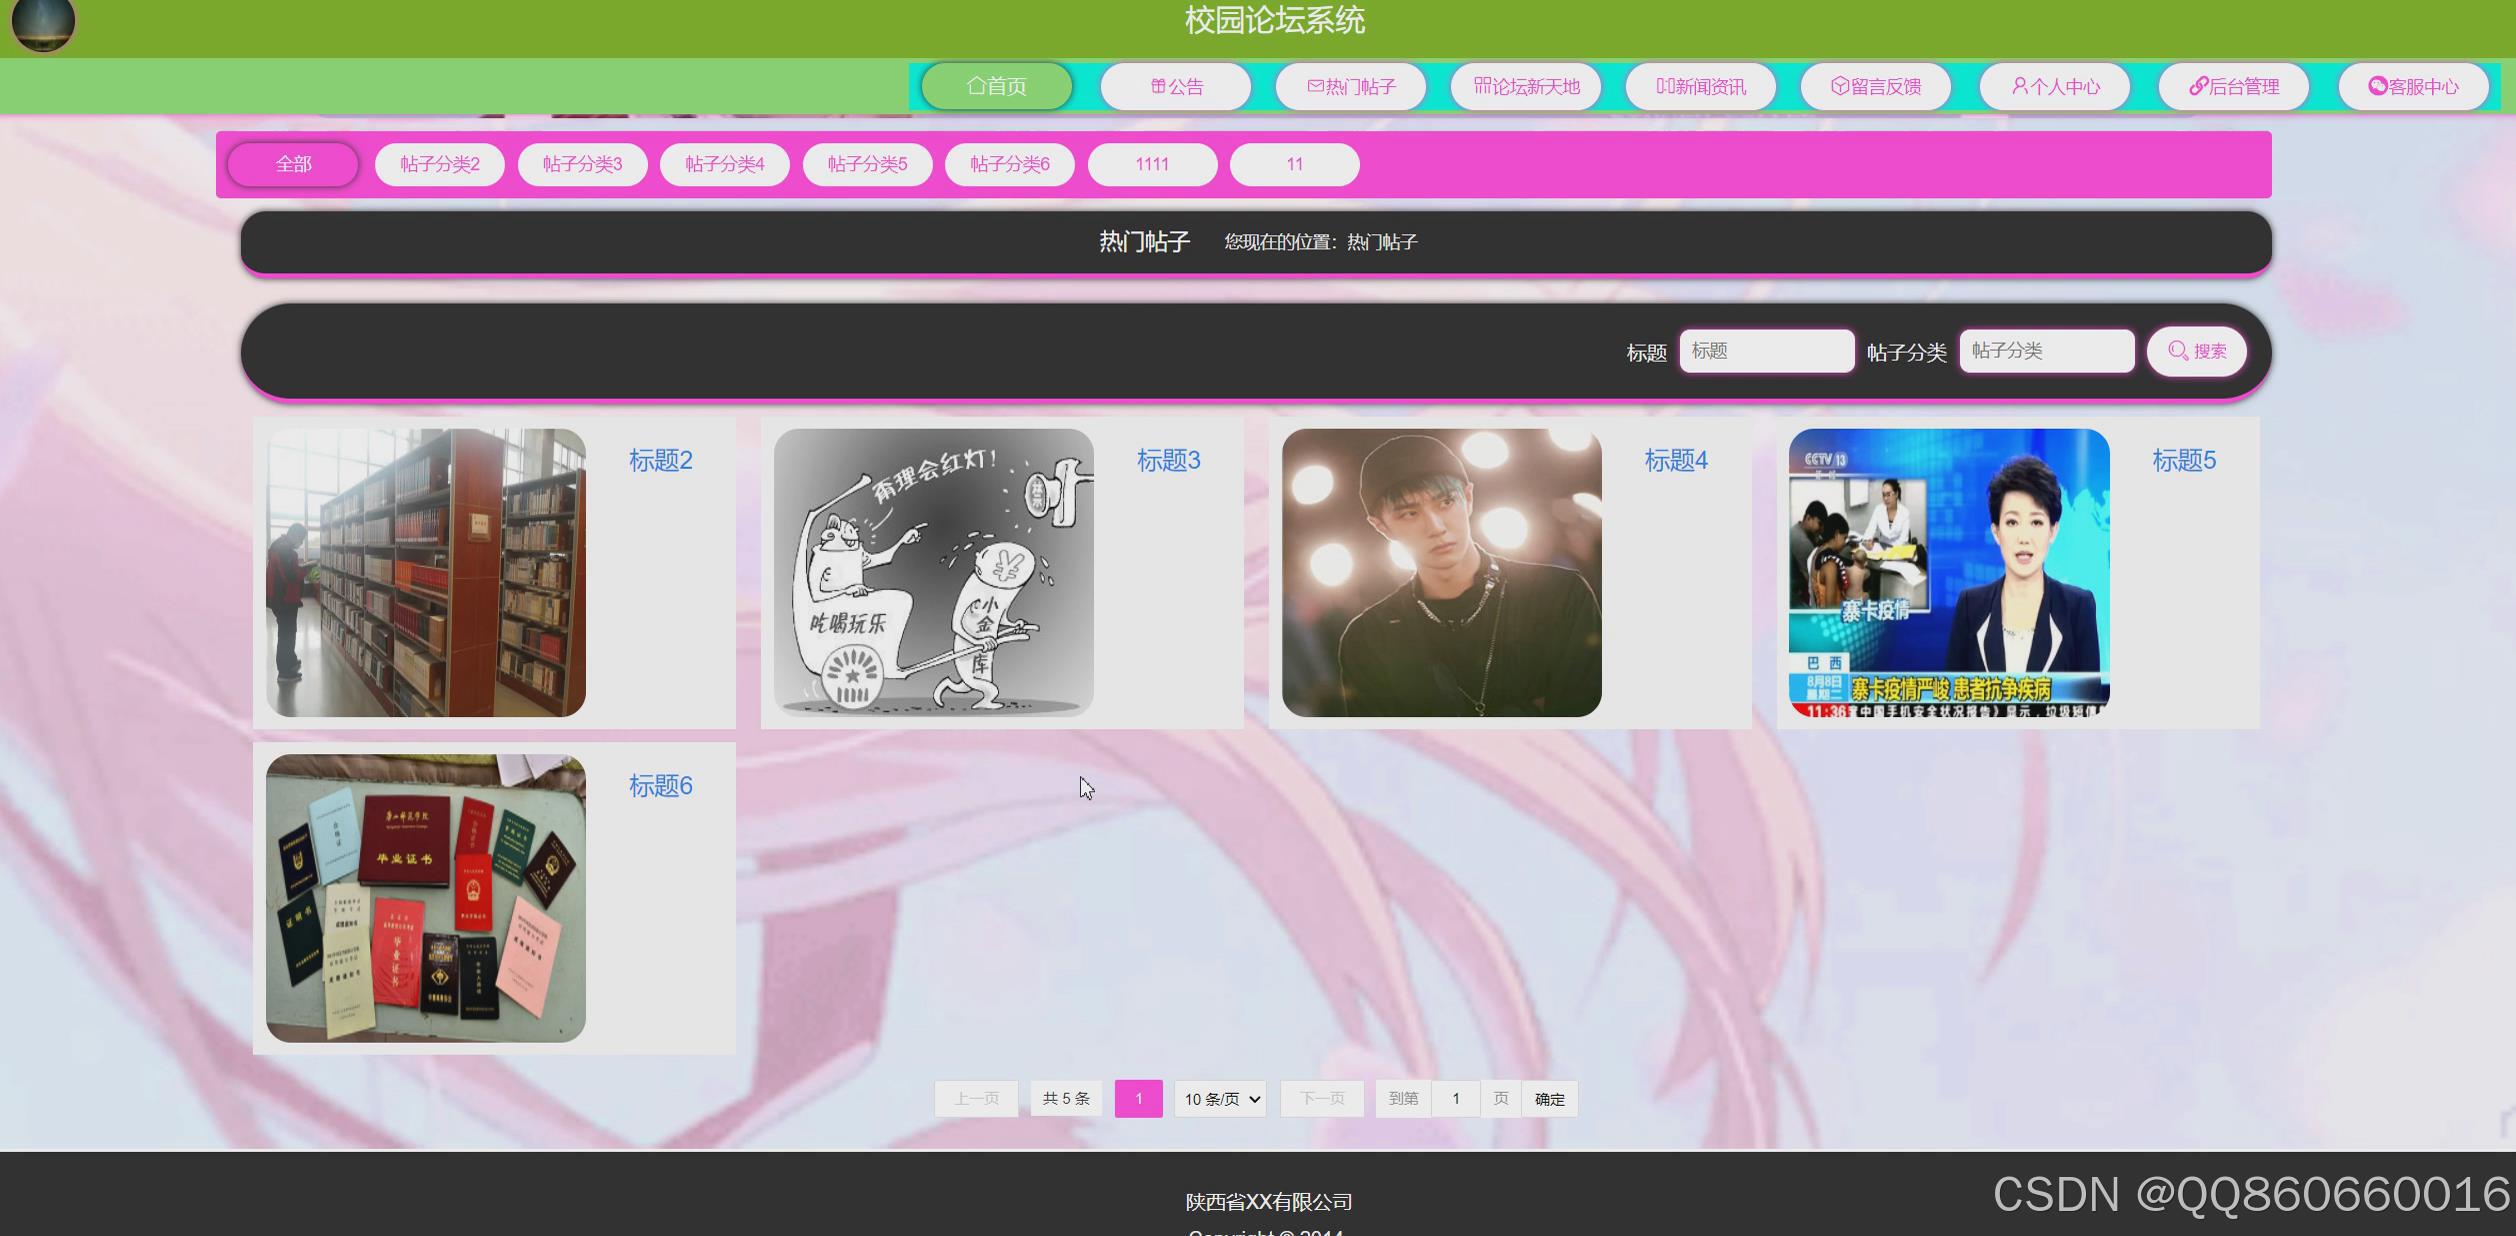
Task: Open the certificates thumbnail of 标题6
Action: pyautogui.click(x=426, y=898)
